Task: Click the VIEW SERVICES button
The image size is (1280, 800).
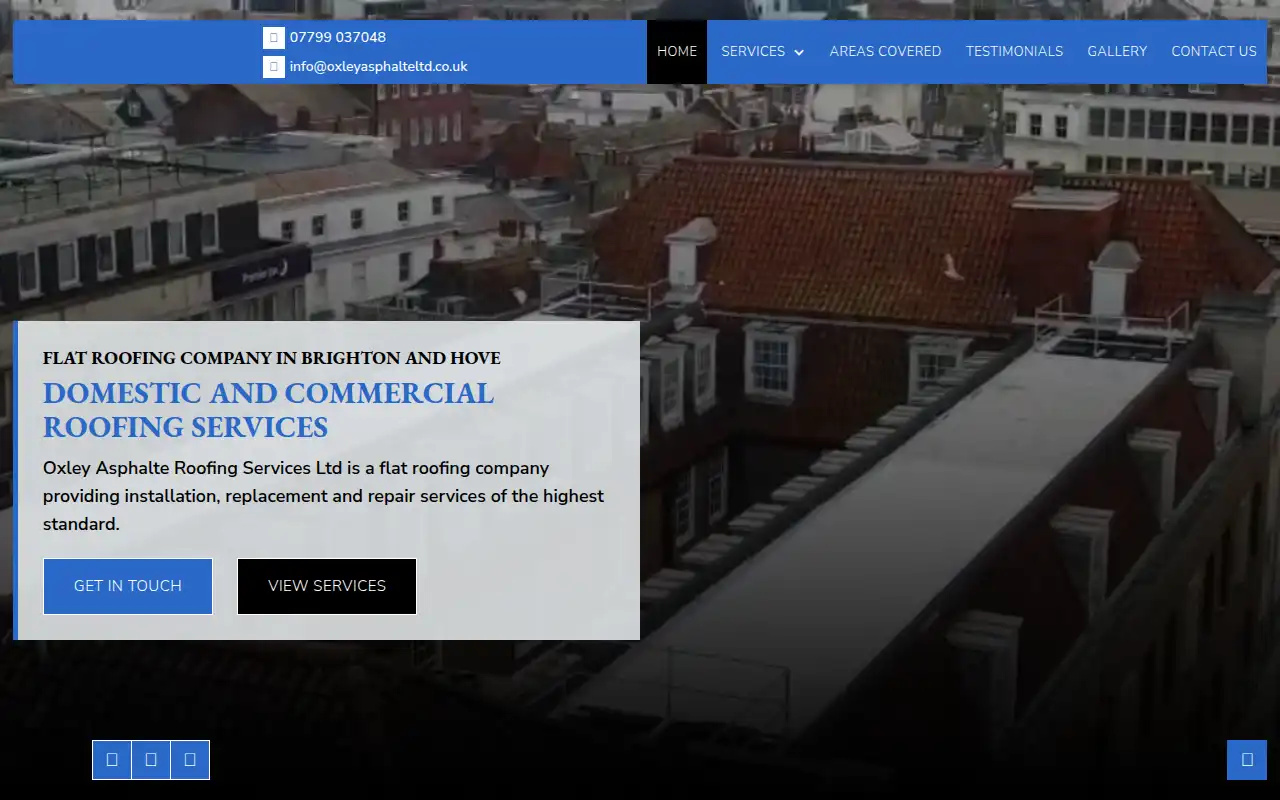Action: [x=327, y=586]
